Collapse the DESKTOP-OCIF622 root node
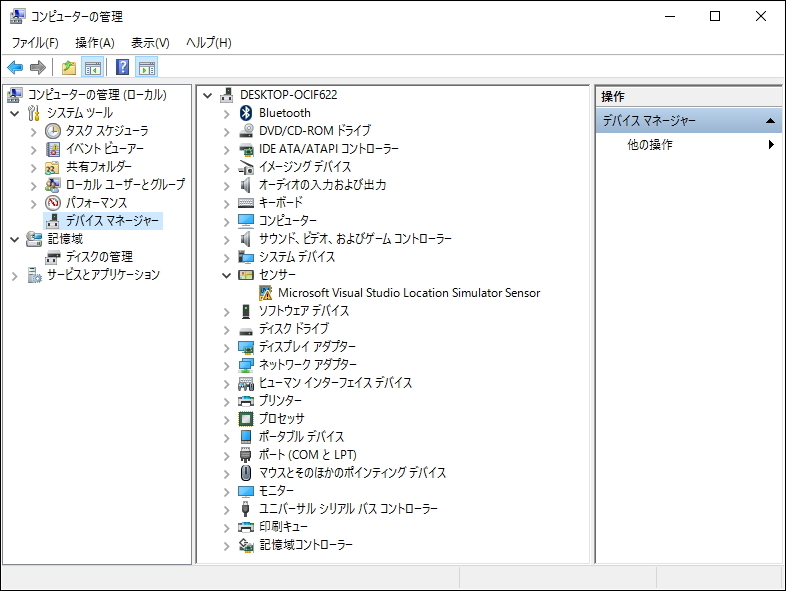The image size is (786, 591). pos(208,95)
